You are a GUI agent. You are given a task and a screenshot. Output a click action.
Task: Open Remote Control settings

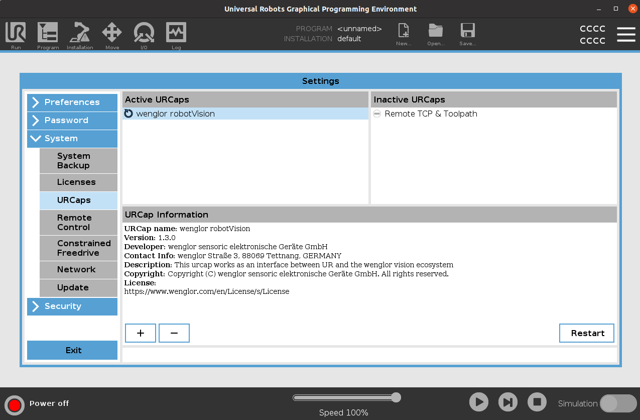pyautogui.click(x=78, y=222)
